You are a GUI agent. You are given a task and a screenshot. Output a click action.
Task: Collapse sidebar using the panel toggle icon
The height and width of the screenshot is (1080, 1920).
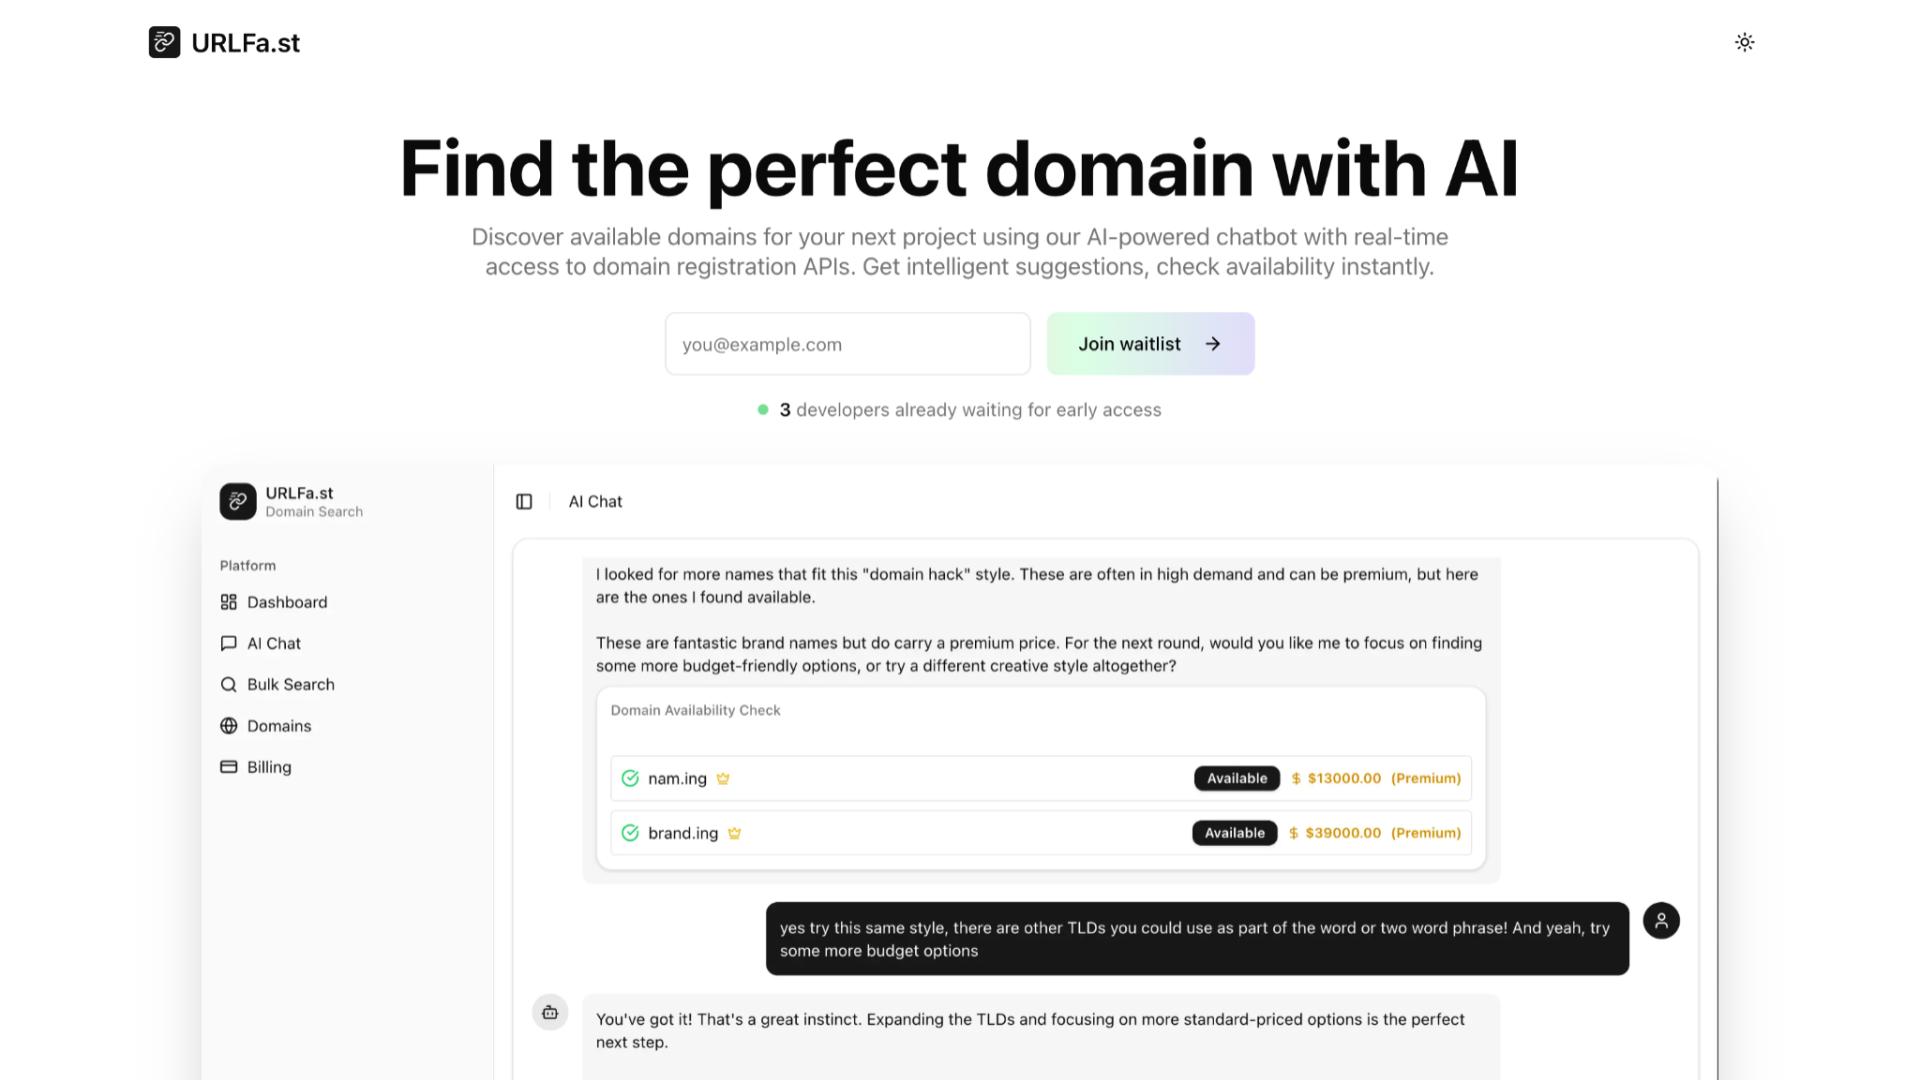524,501
